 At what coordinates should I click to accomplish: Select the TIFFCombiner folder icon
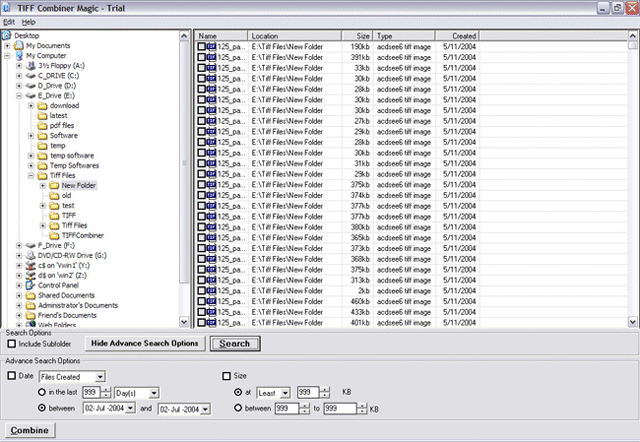point(54,235)
